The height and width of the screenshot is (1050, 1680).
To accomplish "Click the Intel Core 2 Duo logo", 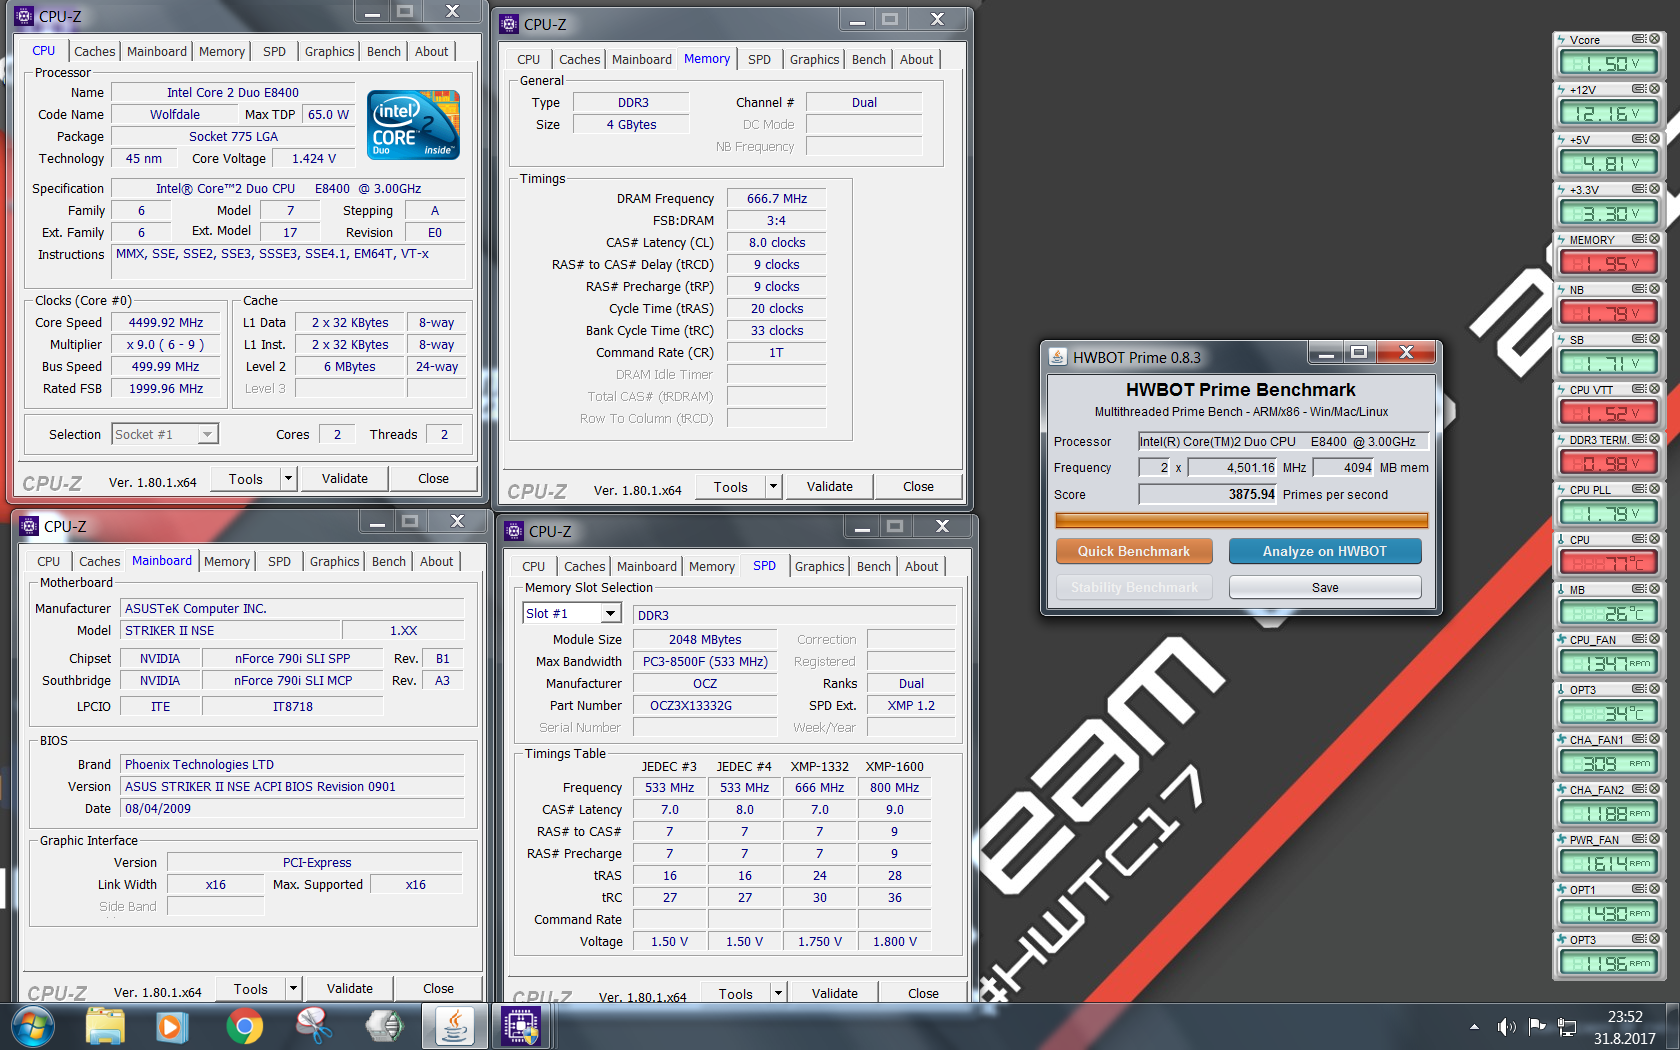I will tap(413, 125).
